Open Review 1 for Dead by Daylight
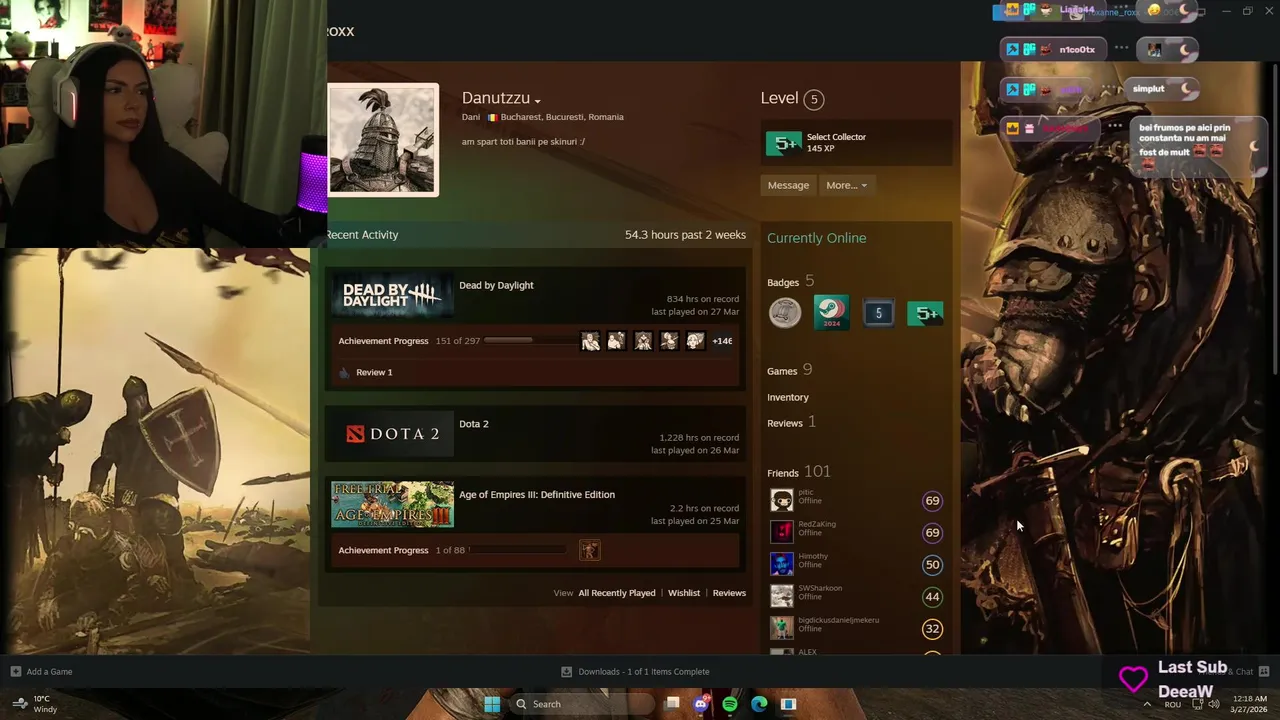The image size is (1280, 720). tap(374, 372)
